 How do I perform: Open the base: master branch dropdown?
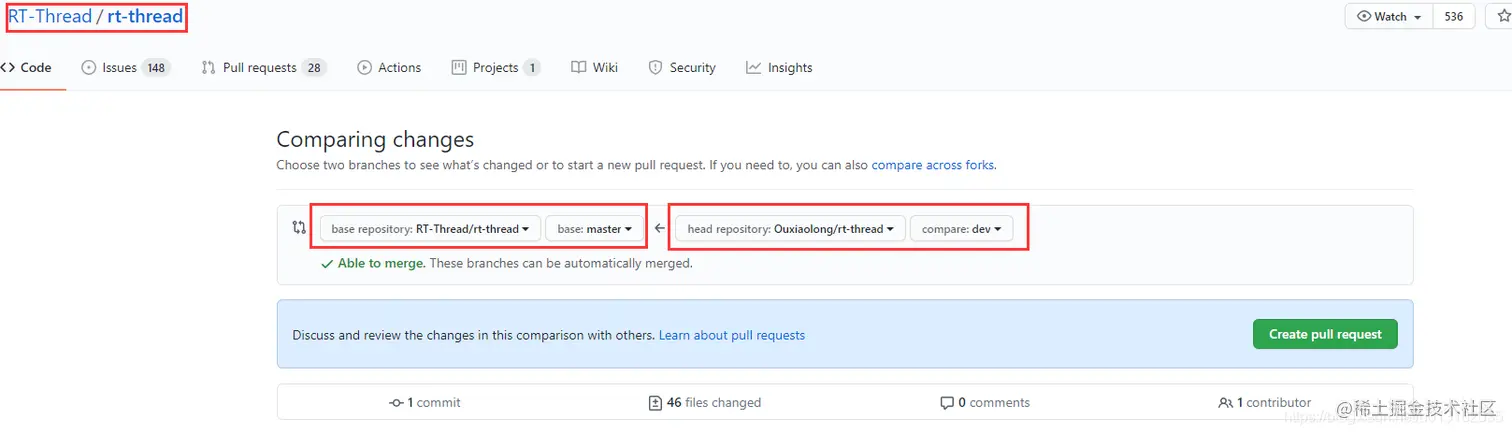(594, 229)
